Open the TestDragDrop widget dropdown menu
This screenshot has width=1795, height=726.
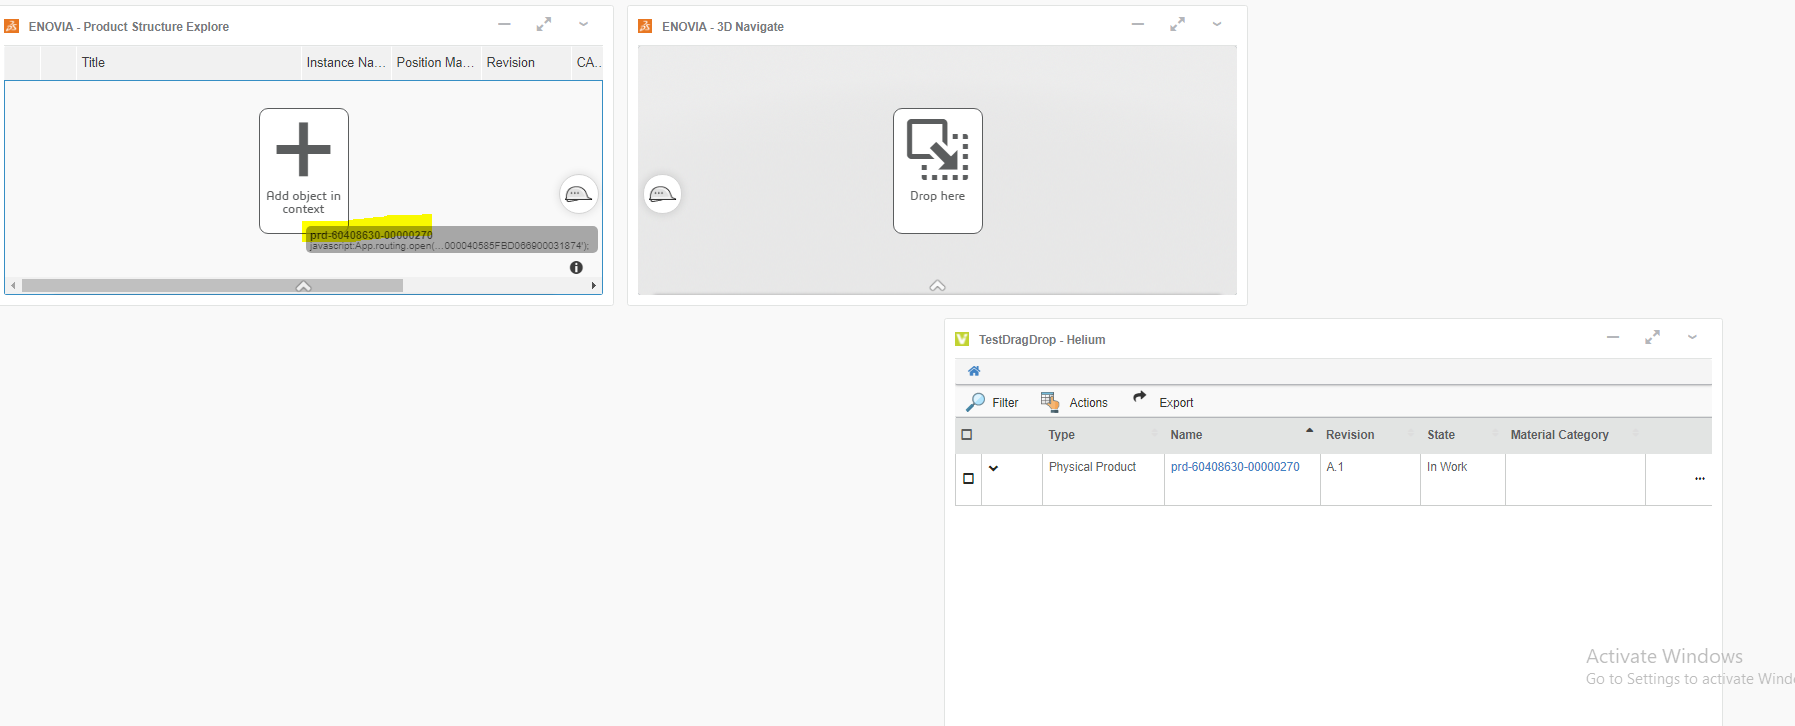tap(1692, 338)
